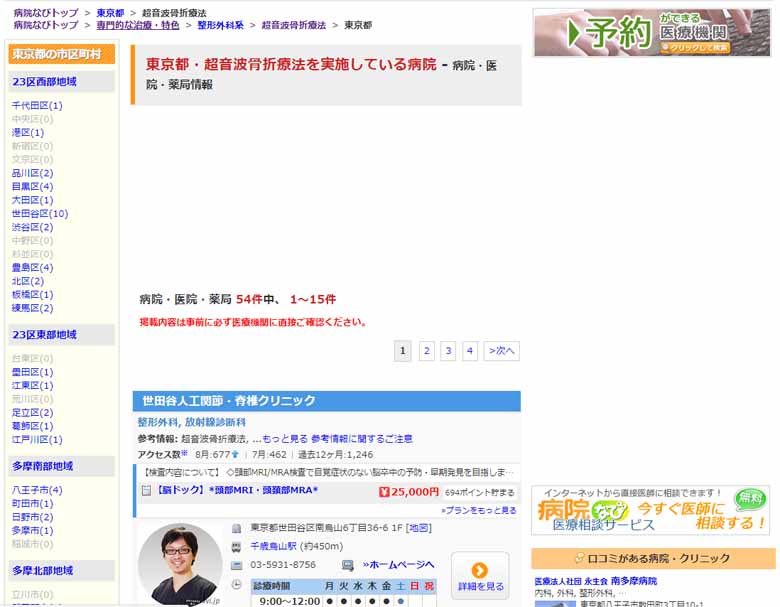Open 整形外科系 breadcrumb link

(x=220, y=25)
